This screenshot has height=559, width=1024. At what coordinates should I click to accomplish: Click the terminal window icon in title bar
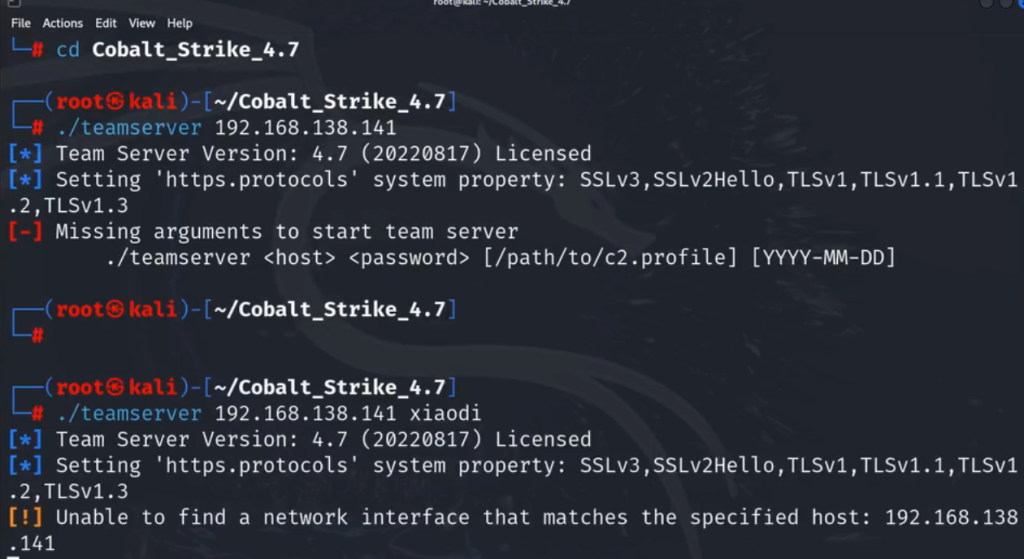click(14, 3)
